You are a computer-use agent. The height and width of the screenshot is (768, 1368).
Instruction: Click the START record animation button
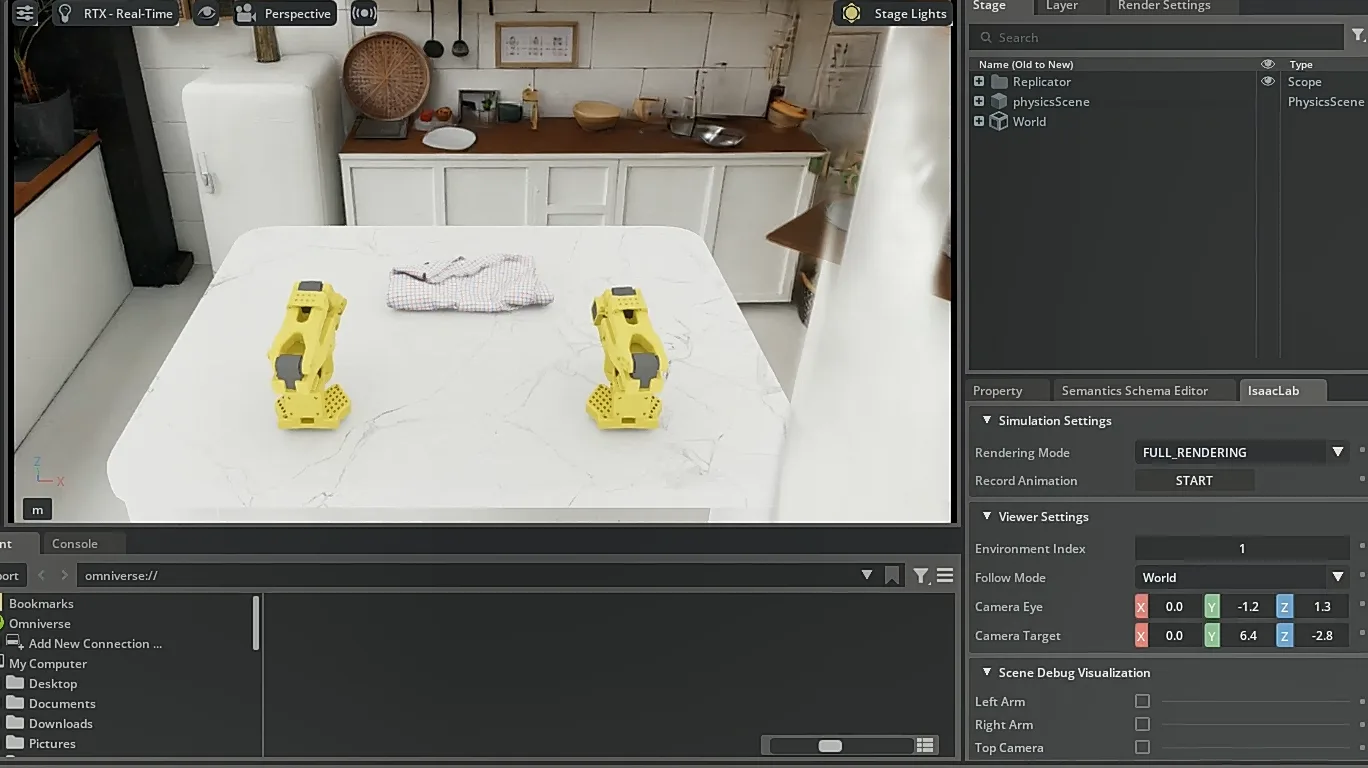(x=1194, y=481)
